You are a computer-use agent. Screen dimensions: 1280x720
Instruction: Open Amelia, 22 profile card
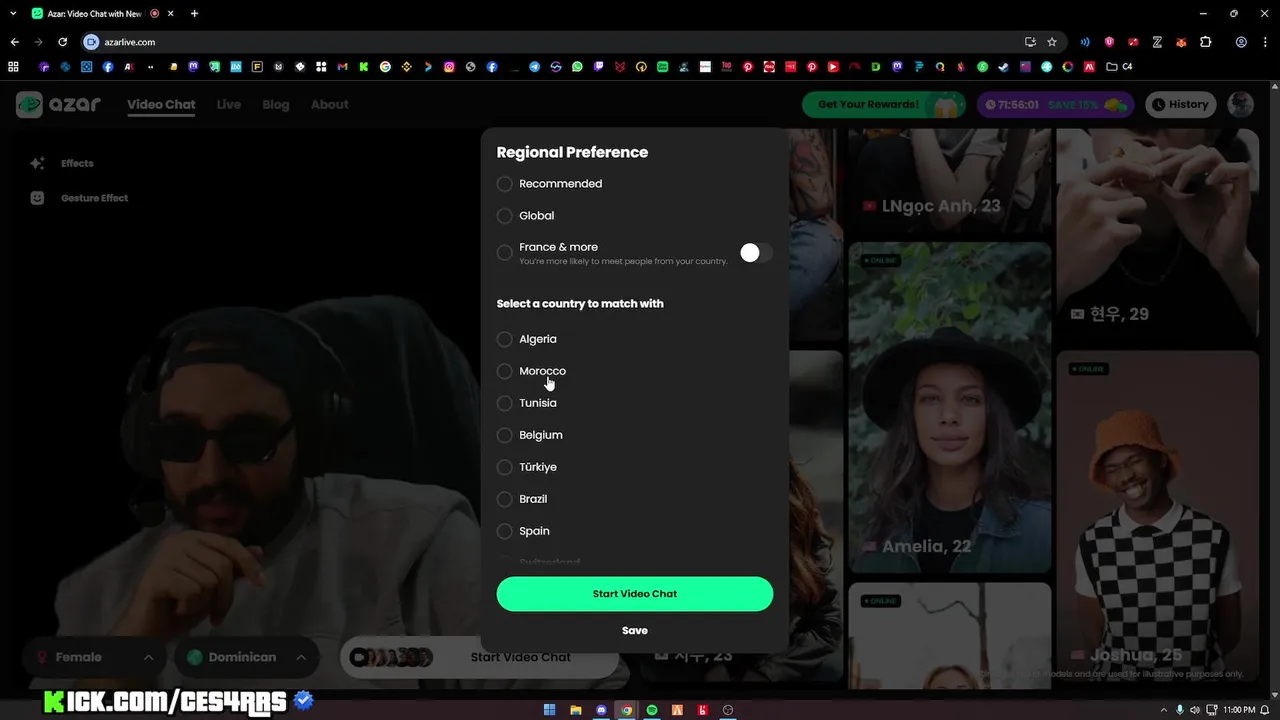coord(949,407)
